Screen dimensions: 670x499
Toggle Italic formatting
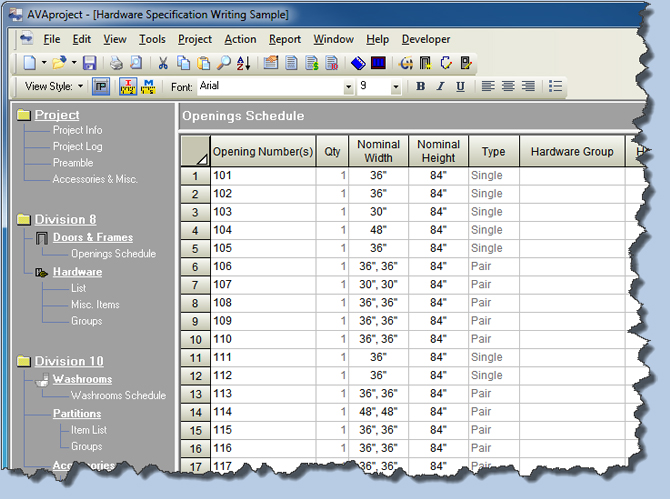click(440, 87)
